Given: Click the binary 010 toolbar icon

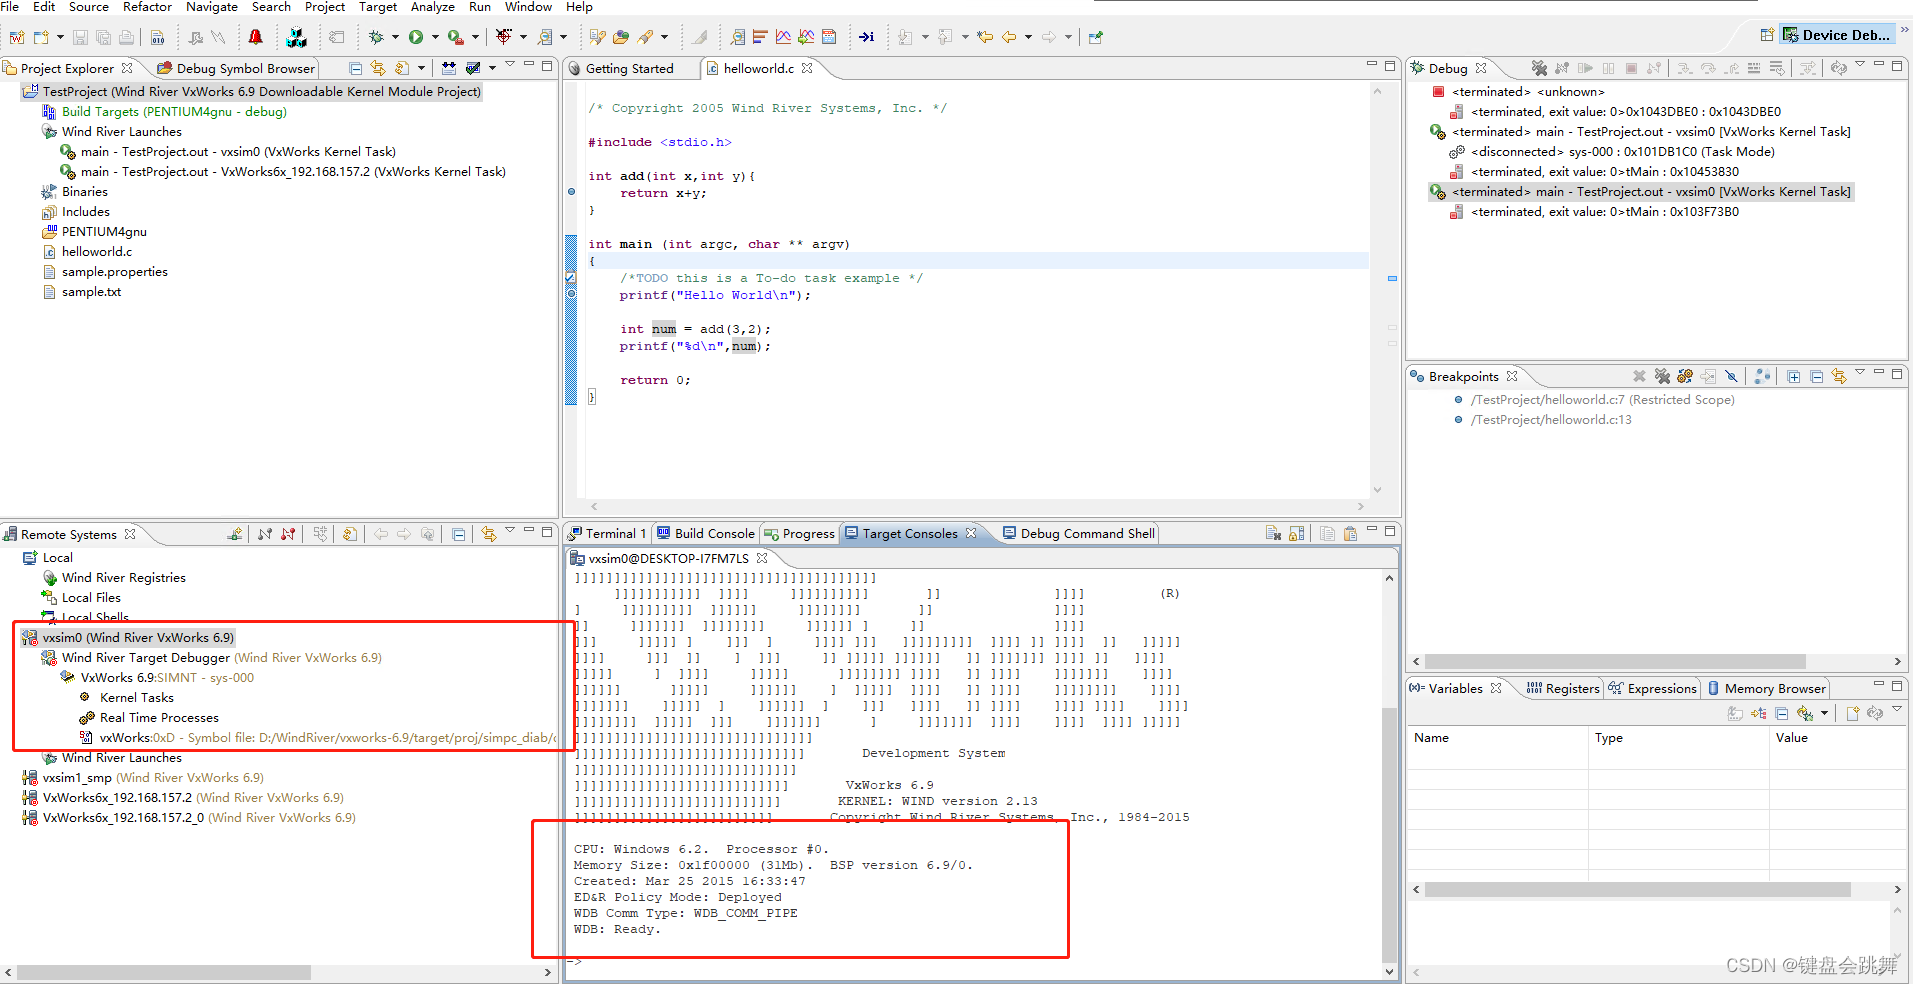Looking at the screenshot, I should (x=158, y=37).
